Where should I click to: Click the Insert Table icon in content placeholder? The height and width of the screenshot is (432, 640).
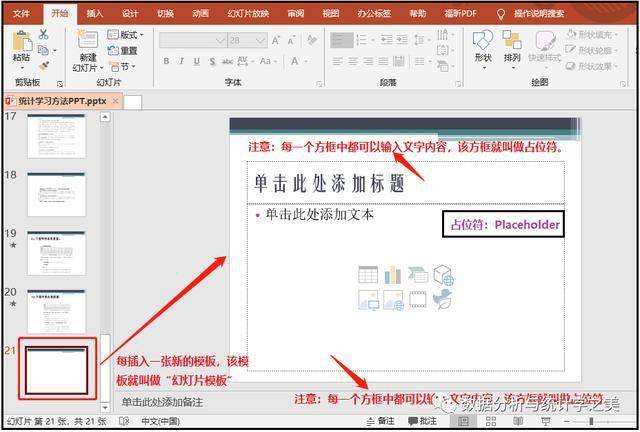click(368, 274)
